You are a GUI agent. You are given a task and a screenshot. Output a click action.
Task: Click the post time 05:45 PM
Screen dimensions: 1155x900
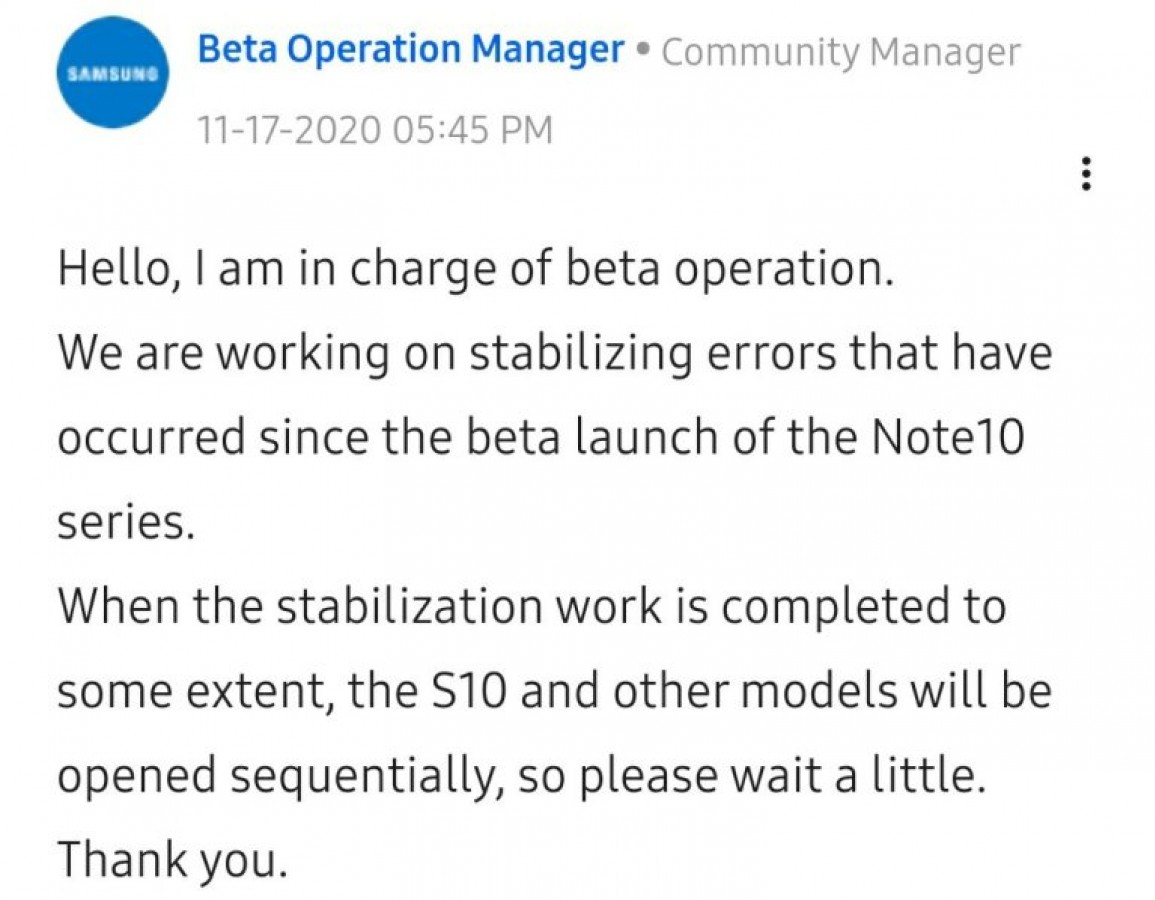tap(474, 130)
